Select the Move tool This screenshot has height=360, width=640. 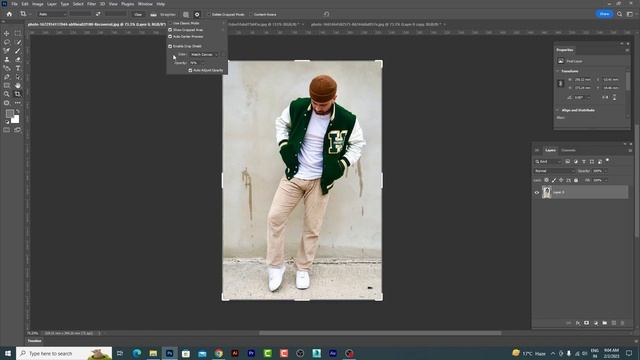pyautogui.click(x=7, y=33)
